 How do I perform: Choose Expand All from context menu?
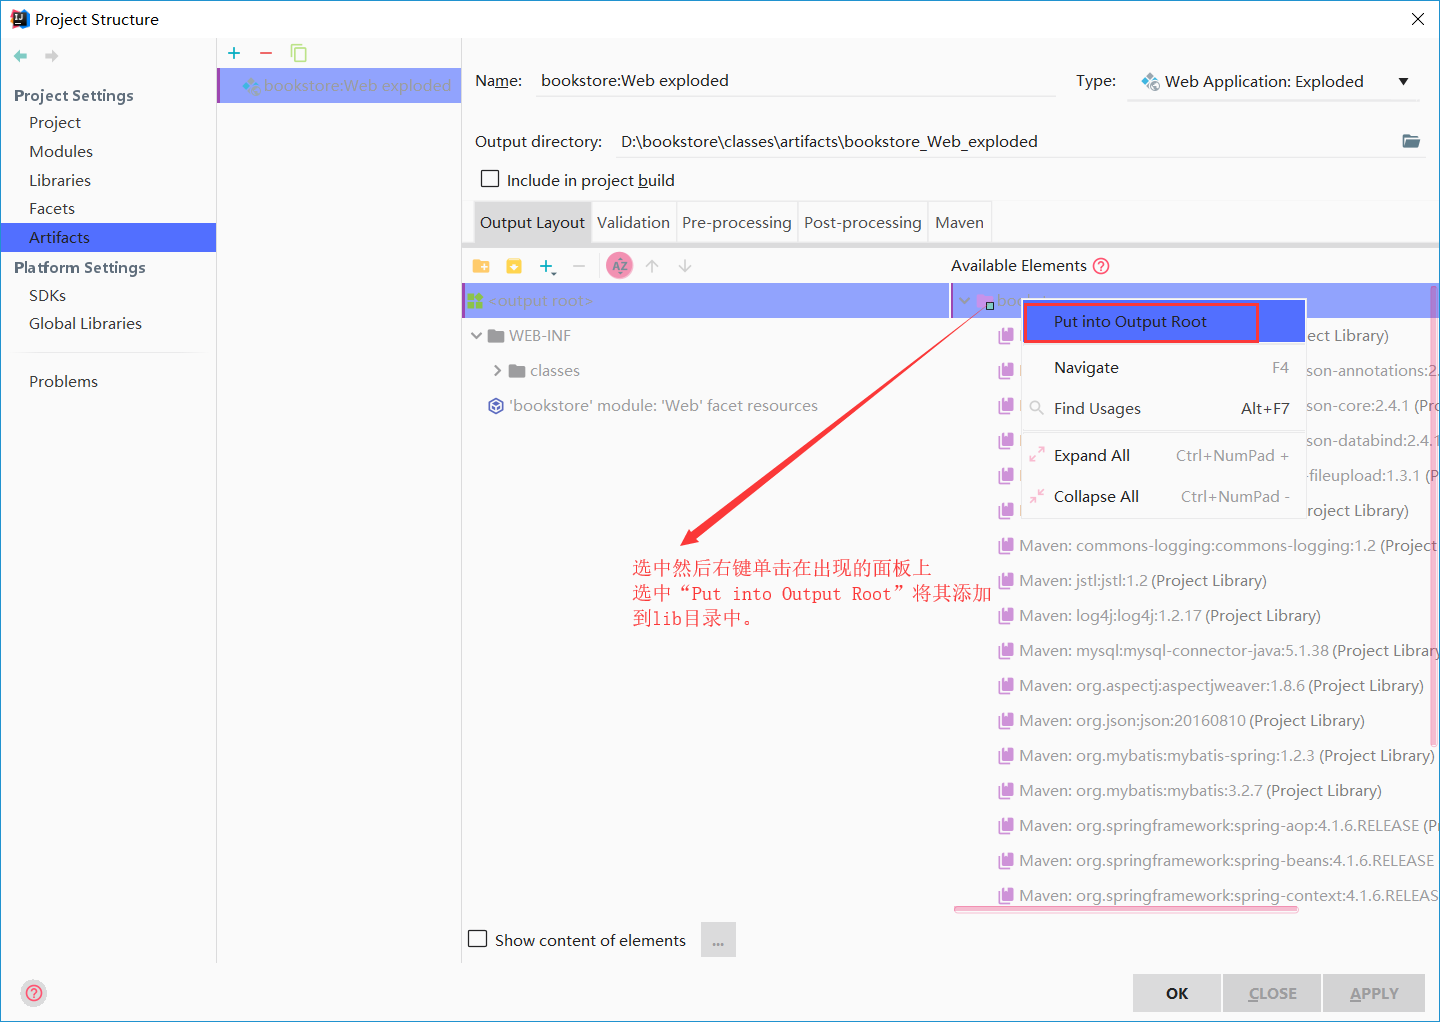1164,456
